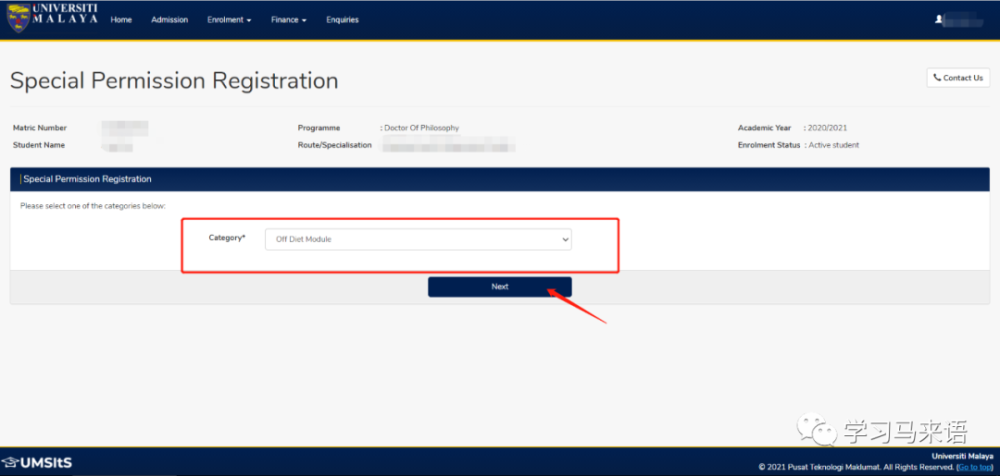
Task: Follow the Go to top link
Action: pyautogui.click(x=975, y=467)
